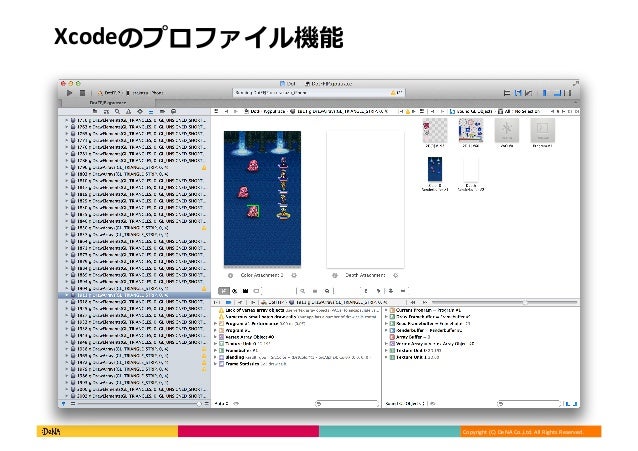Click the Run button in Xcode toolbar
The width and height of the screenshot is (638, 451).
70,93
